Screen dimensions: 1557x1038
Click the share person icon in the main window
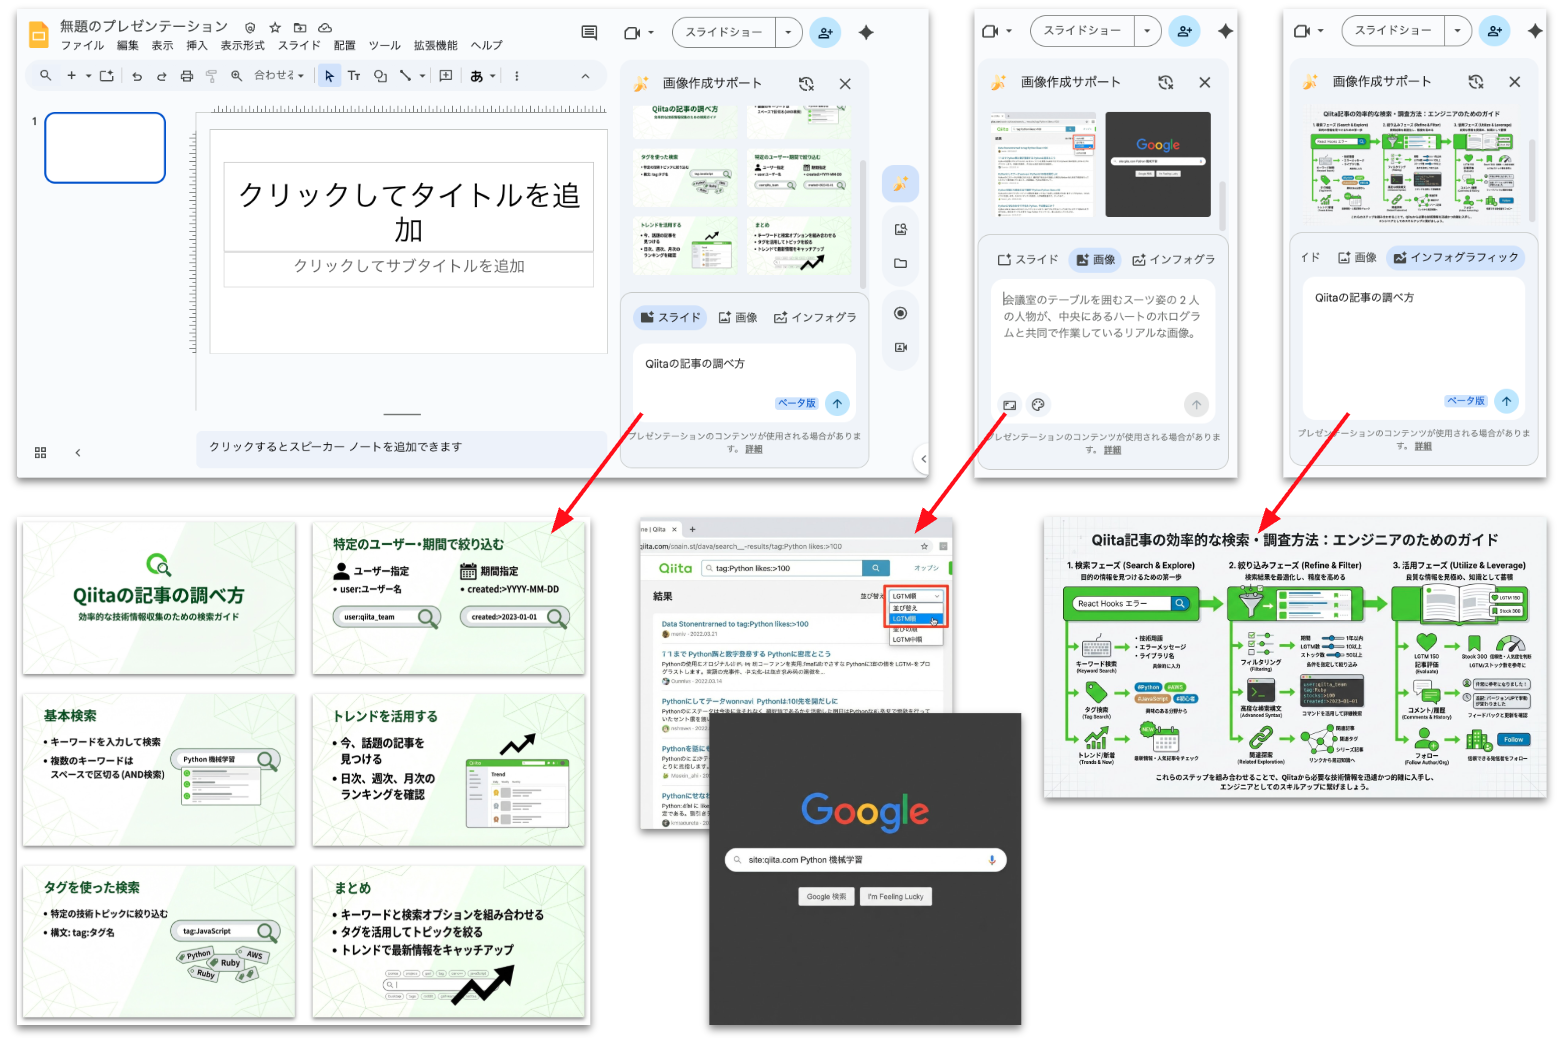825,33
